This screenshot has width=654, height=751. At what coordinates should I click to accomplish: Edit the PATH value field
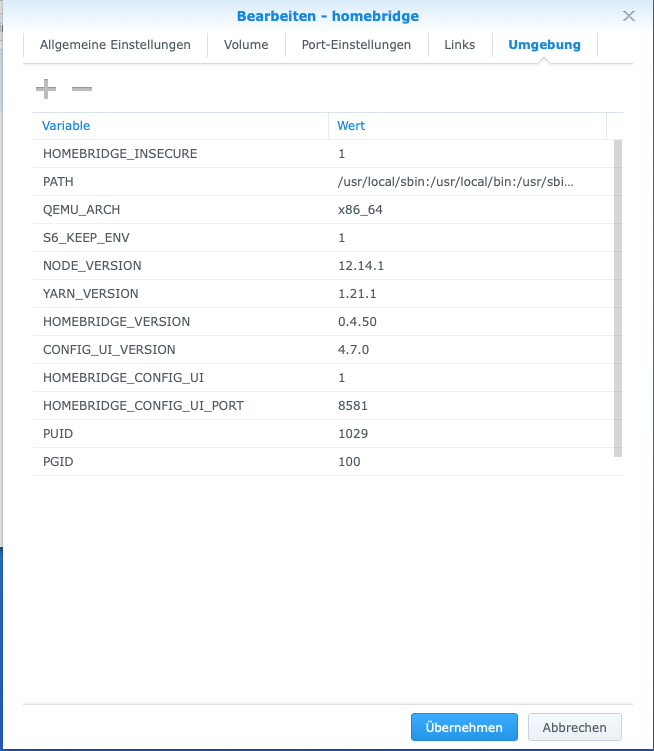coord(456,182)
